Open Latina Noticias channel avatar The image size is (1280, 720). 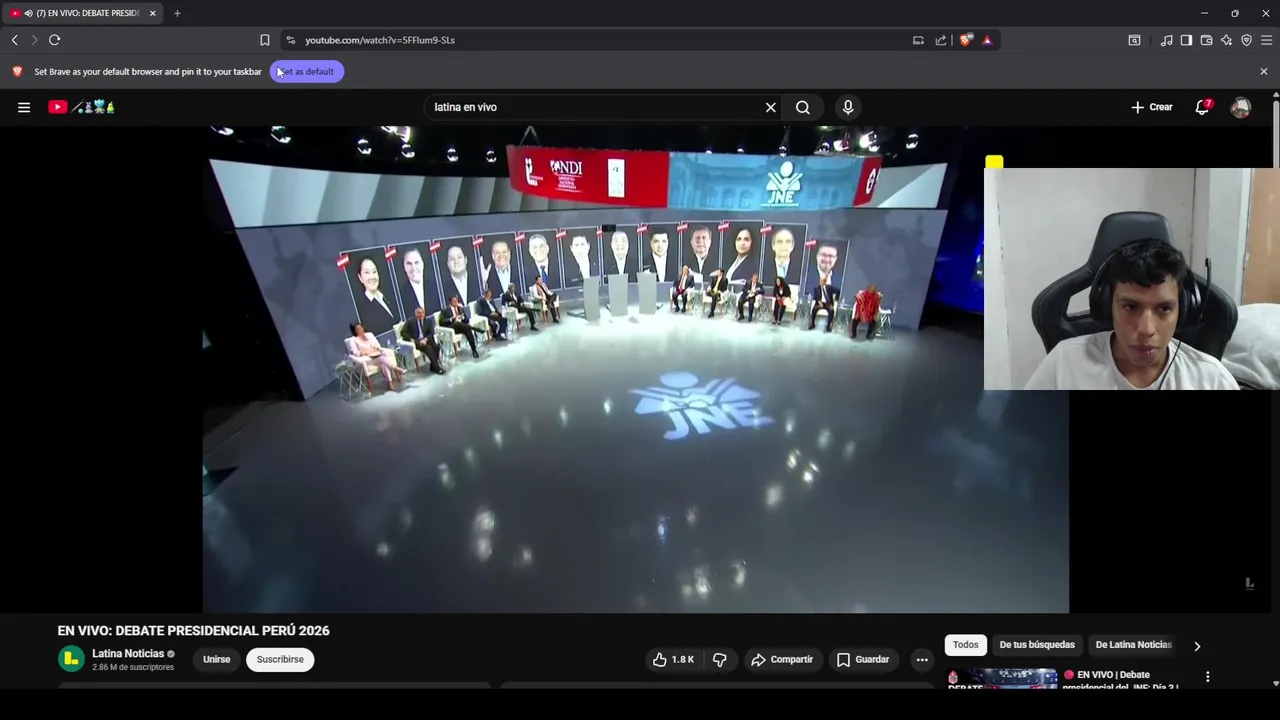click(x=71, y=659)
